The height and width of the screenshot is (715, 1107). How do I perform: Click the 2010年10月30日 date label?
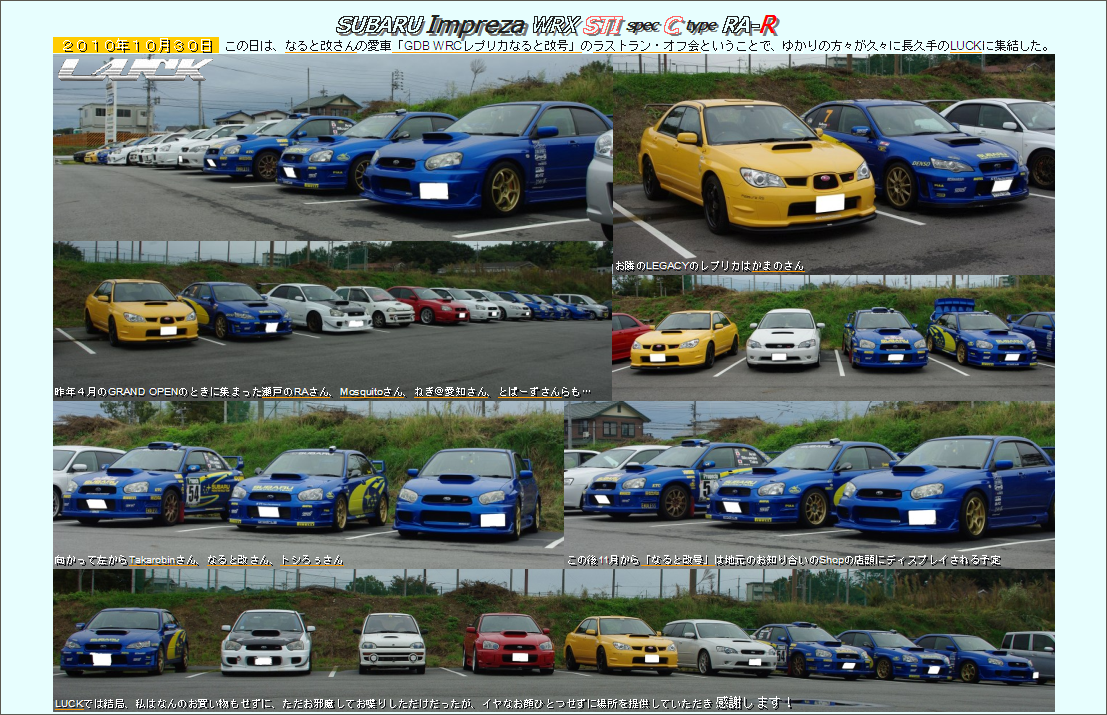(135, 46)
